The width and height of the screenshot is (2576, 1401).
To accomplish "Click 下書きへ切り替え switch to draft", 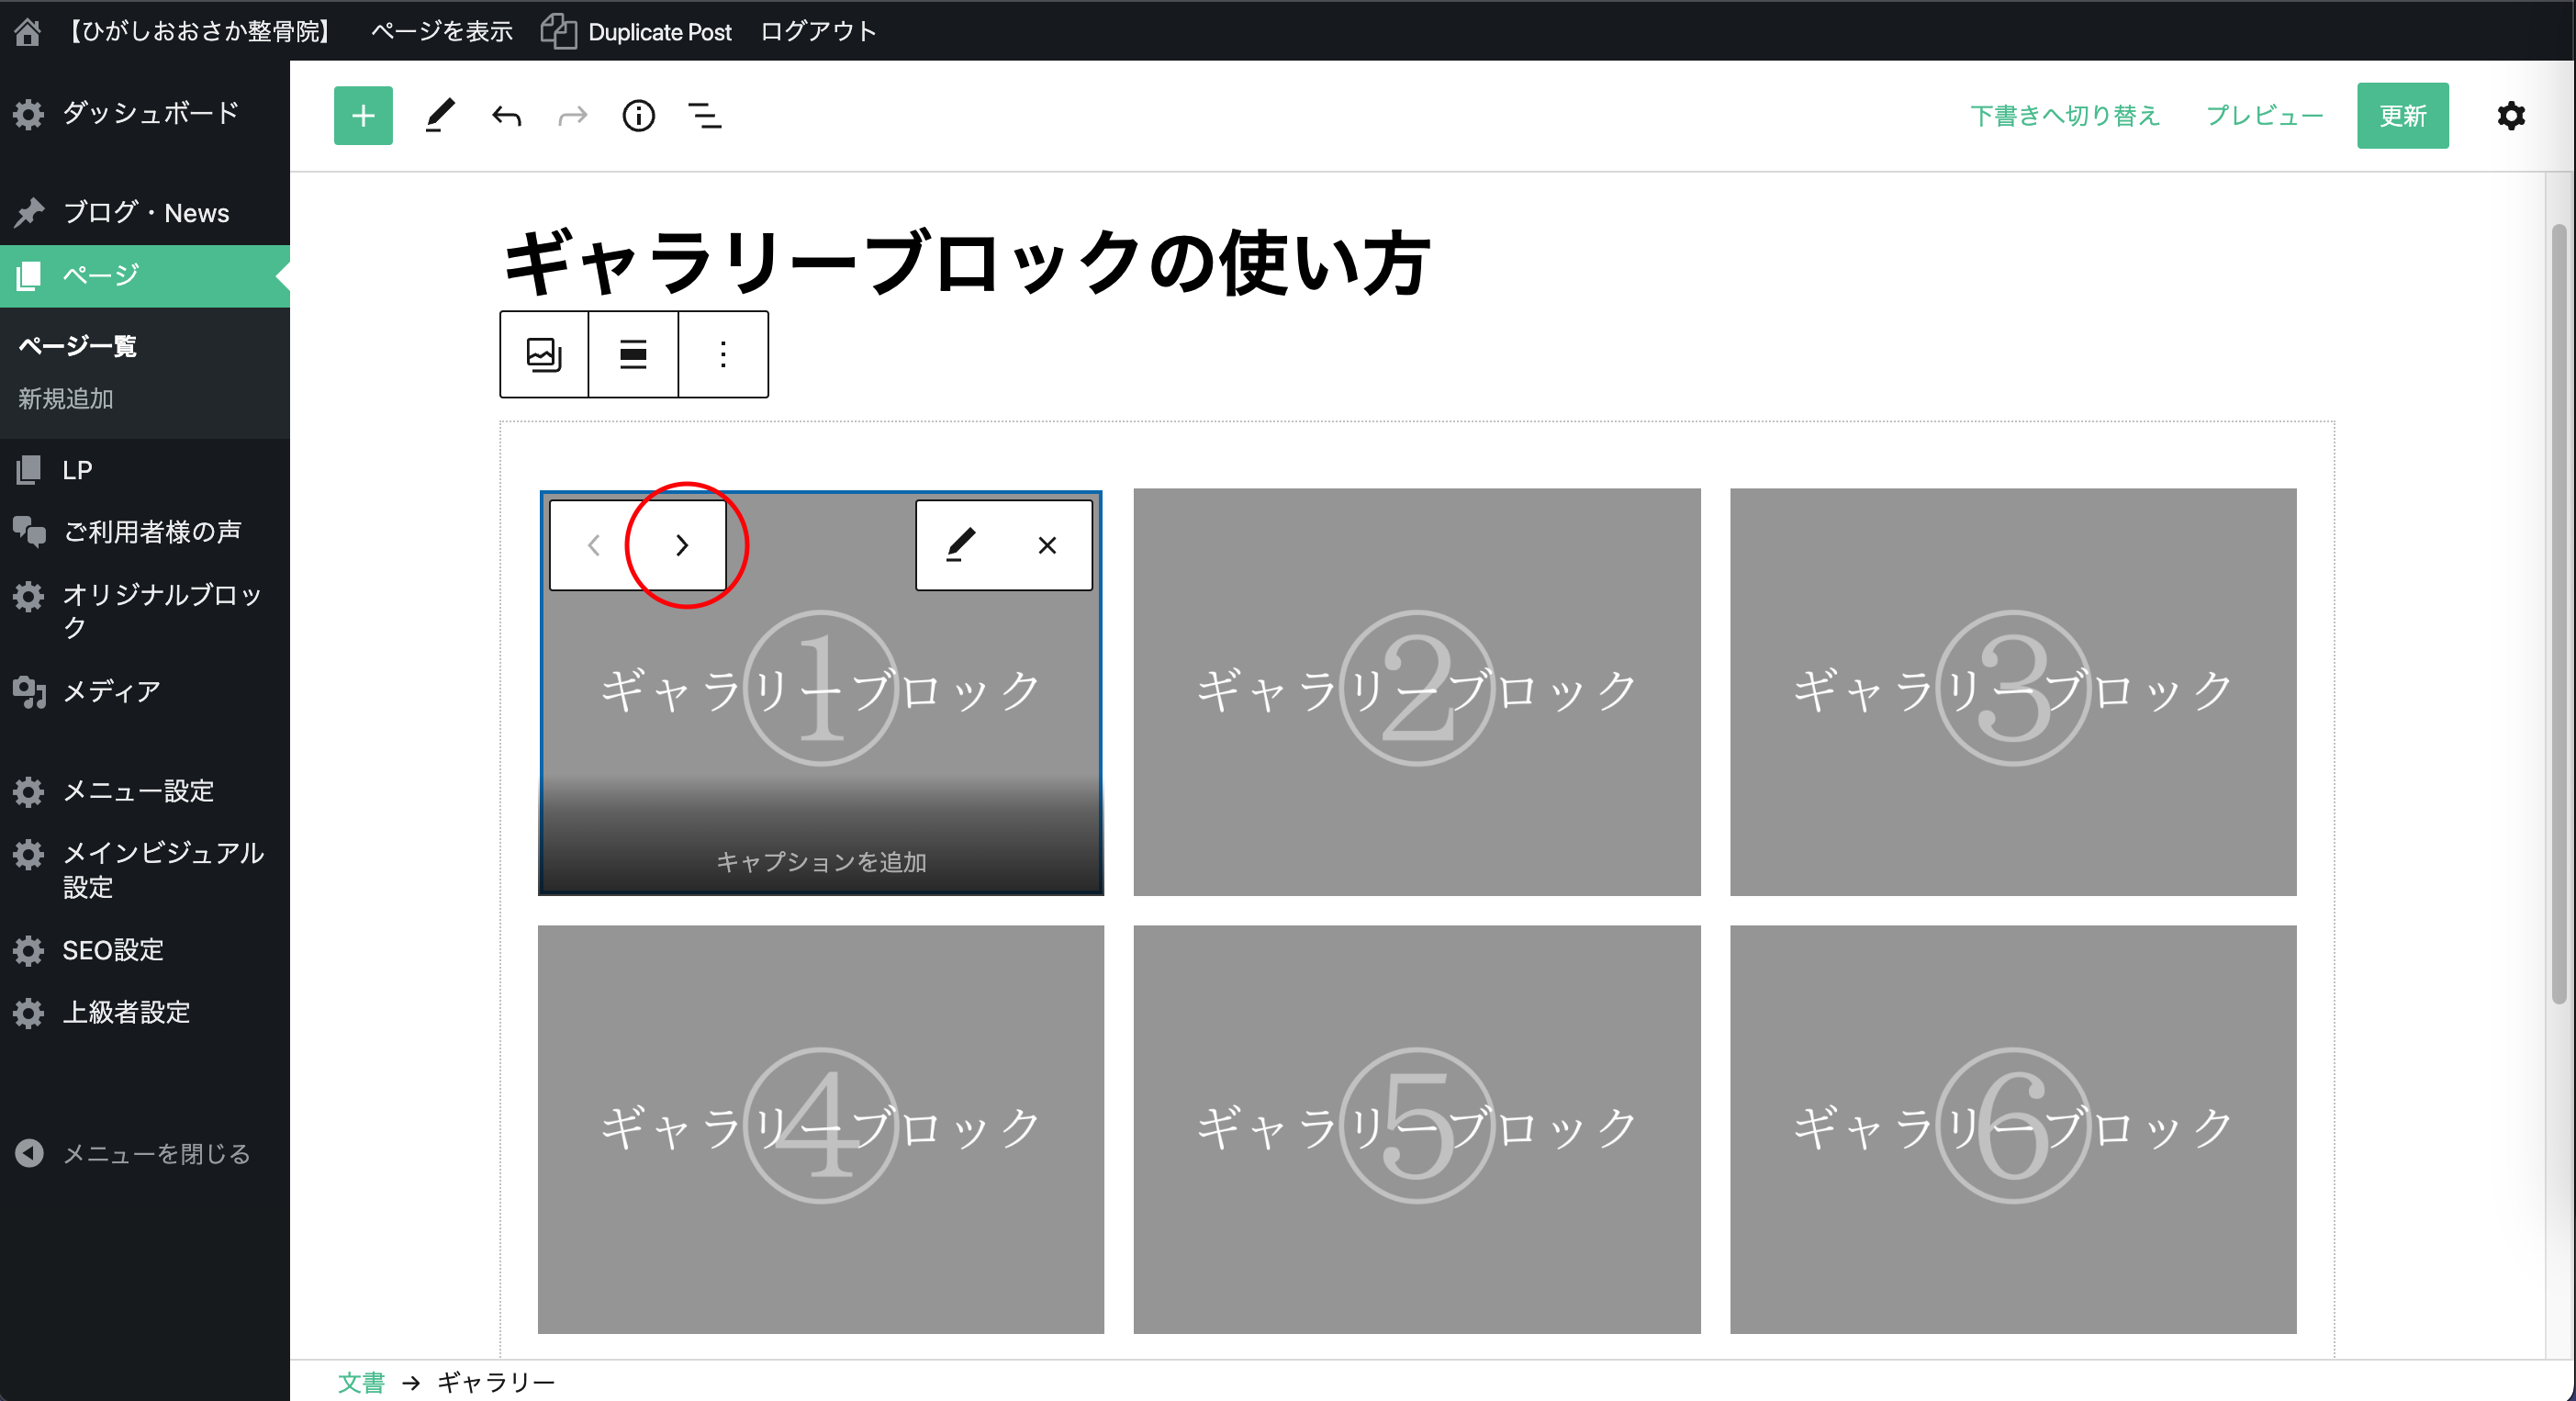I will point(2064,116).
